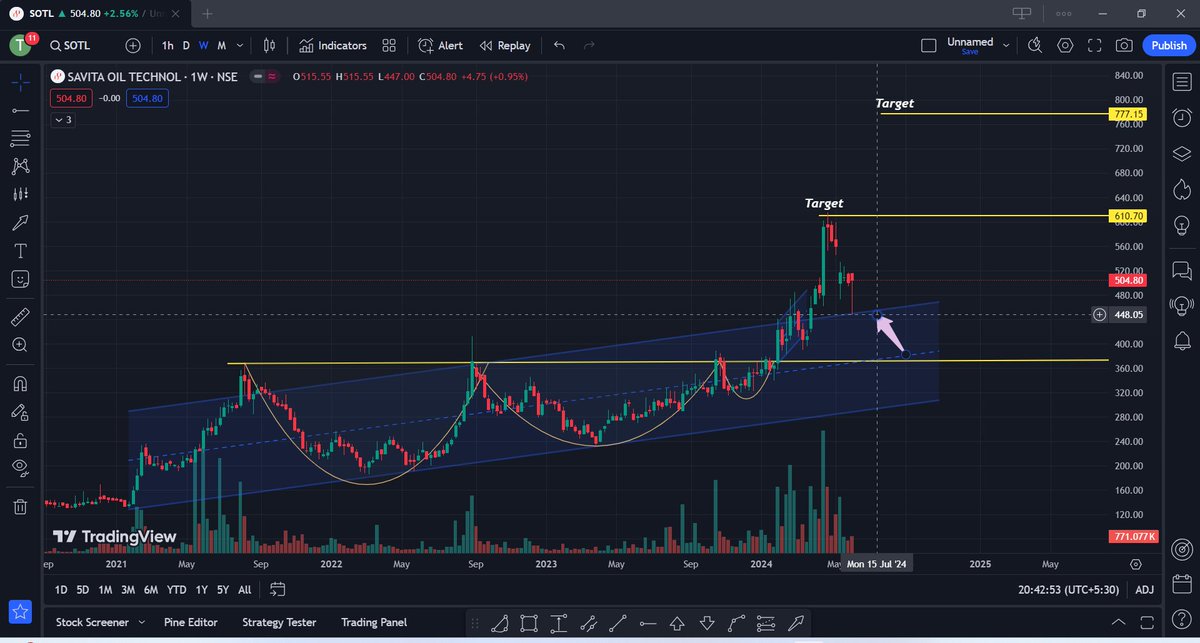Image resolution: width=1200 pixels, height=643 pixels.
Task: Start bar Replay mode
Action: pyautogui.click(x=505, y=45)
